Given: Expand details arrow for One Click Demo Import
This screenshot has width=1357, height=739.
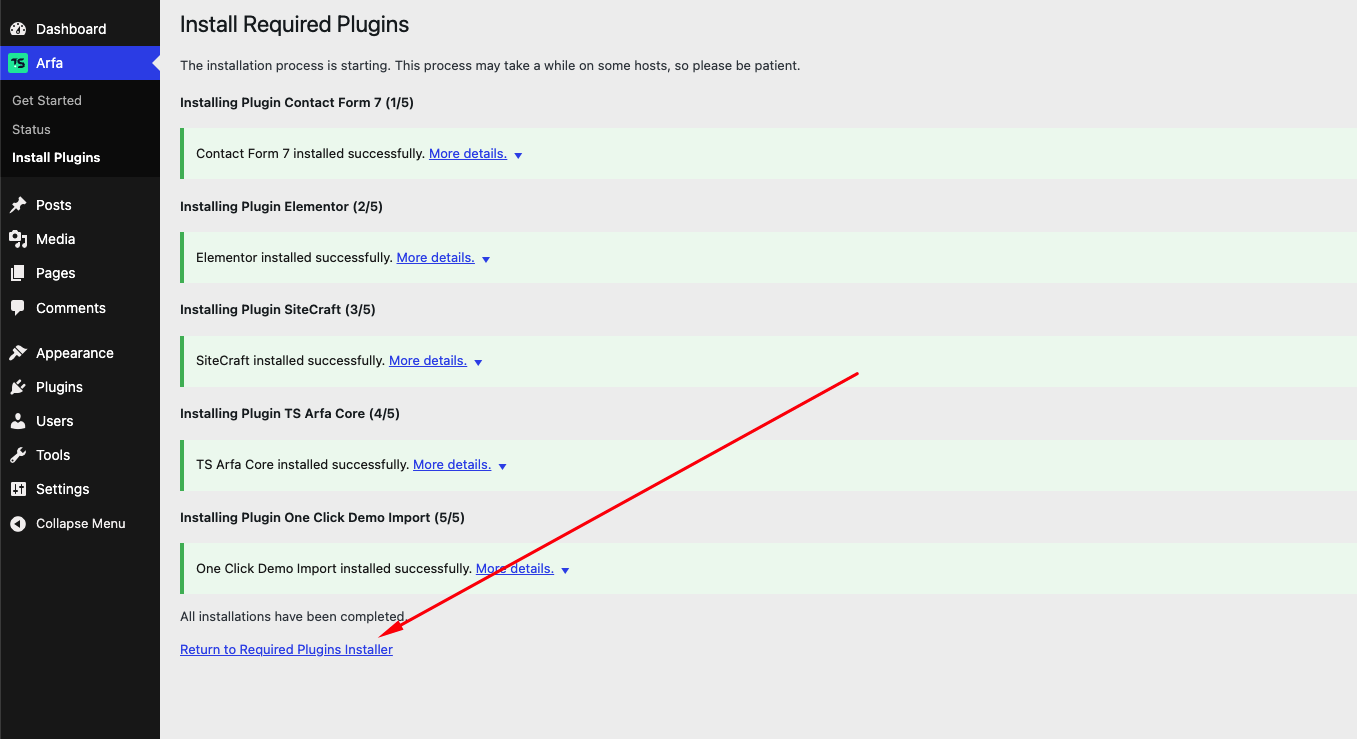Looking at the screenshot, I should tap(565, 570).
